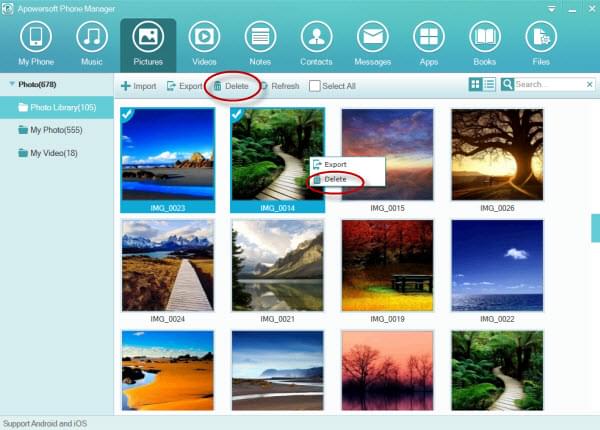Click the vertical scrollbar handle
Viewport: 600px width, 430px height.
595,226
